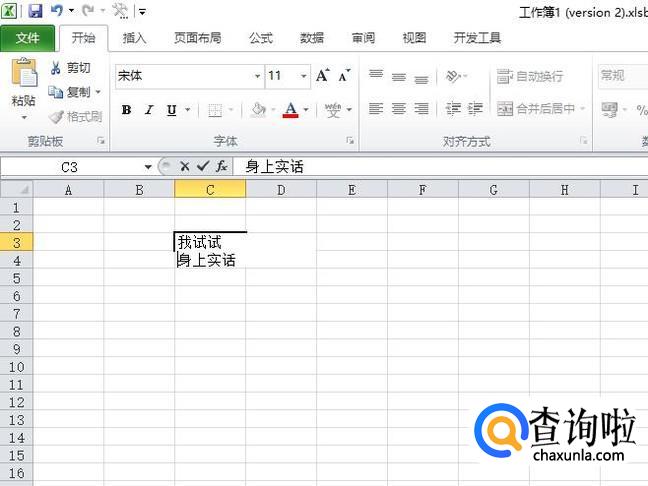Switch to the 开发工具 tab
The image size is (648, 486).
pos(477,38)
